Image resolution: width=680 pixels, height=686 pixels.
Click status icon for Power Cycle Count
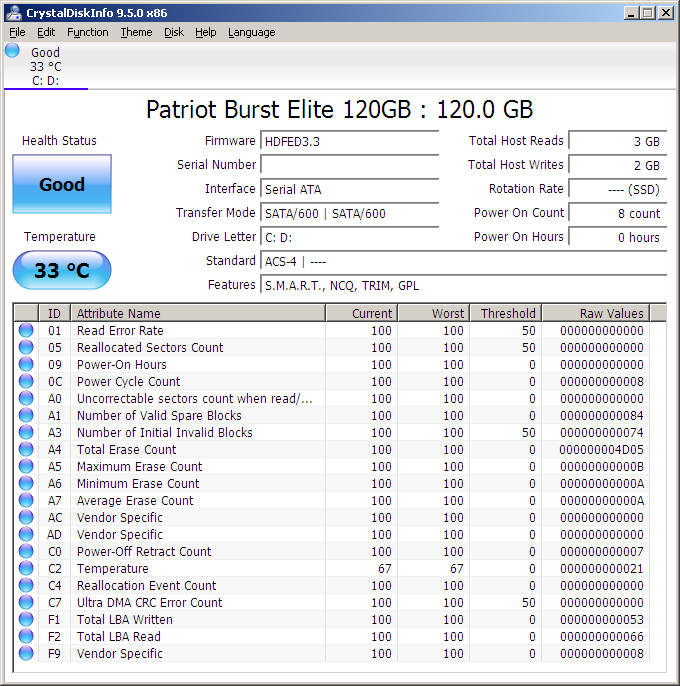tap(26, 382)
